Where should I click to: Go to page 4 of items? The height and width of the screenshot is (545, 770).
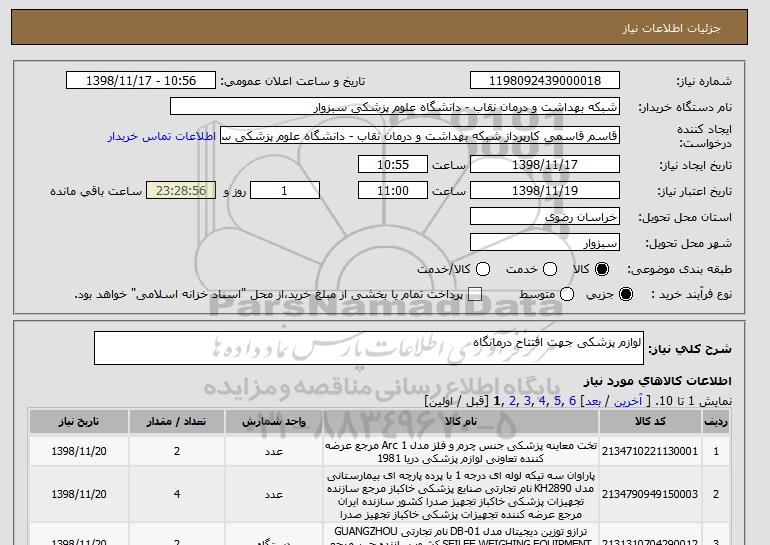coord(542,401)
